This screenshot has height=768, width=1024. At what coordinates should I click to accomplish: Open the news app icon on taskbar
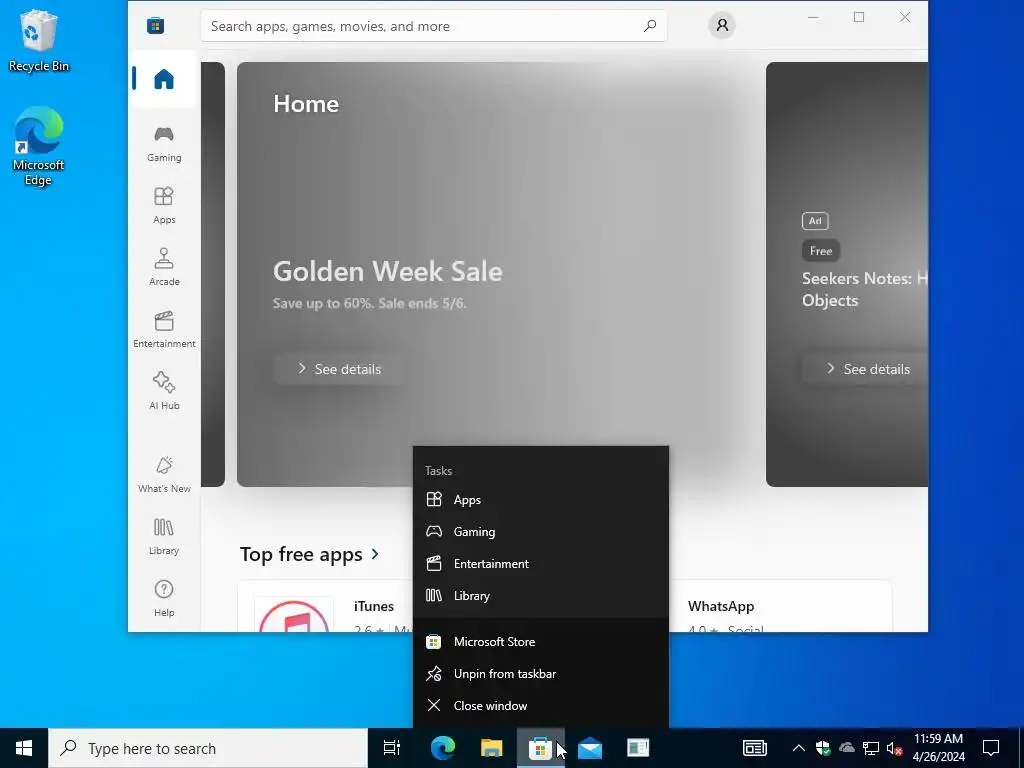pyautogui.click(x=638, y=748)
